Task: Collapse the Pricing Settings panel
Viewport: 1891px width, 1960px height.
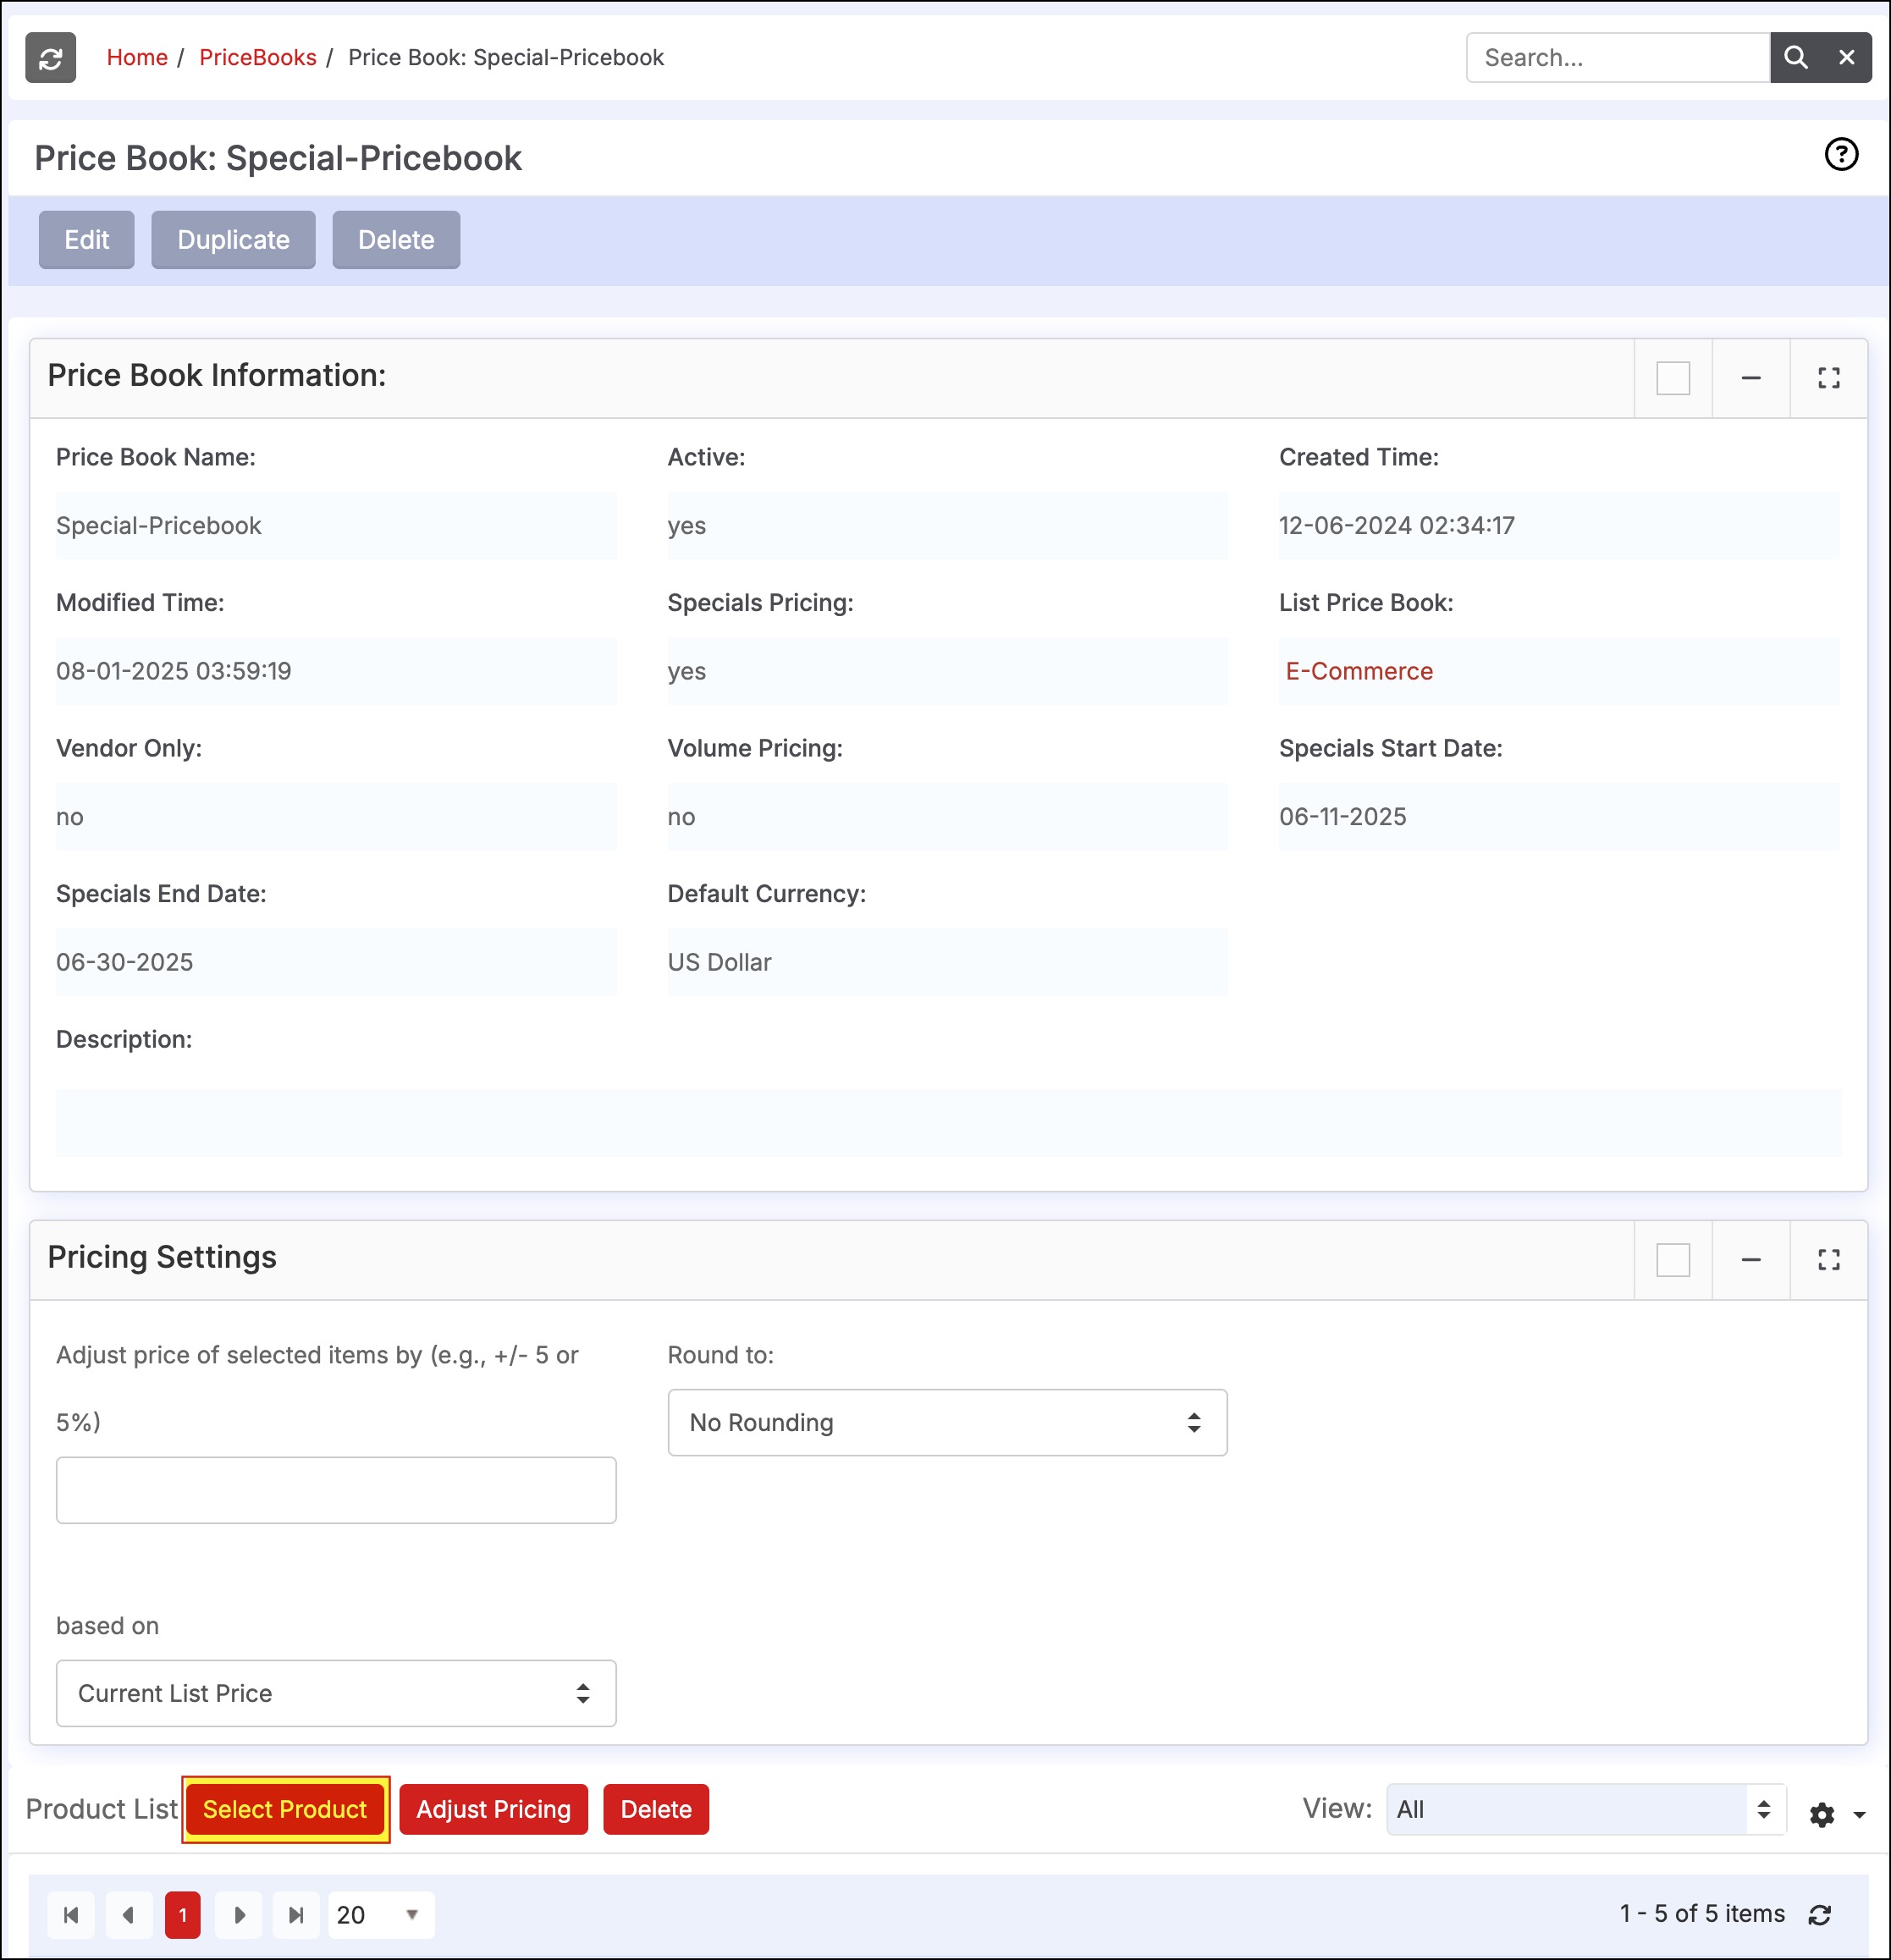Action: [1751, 1260]
